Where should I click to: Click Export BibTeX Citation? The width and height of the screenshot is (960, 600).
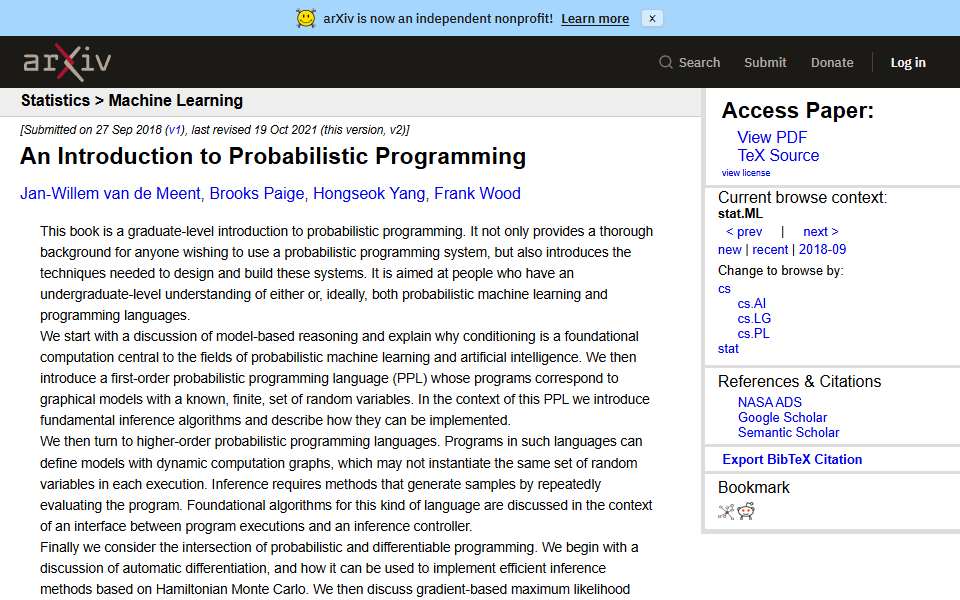pyautogui.click(x=792, y=459)
